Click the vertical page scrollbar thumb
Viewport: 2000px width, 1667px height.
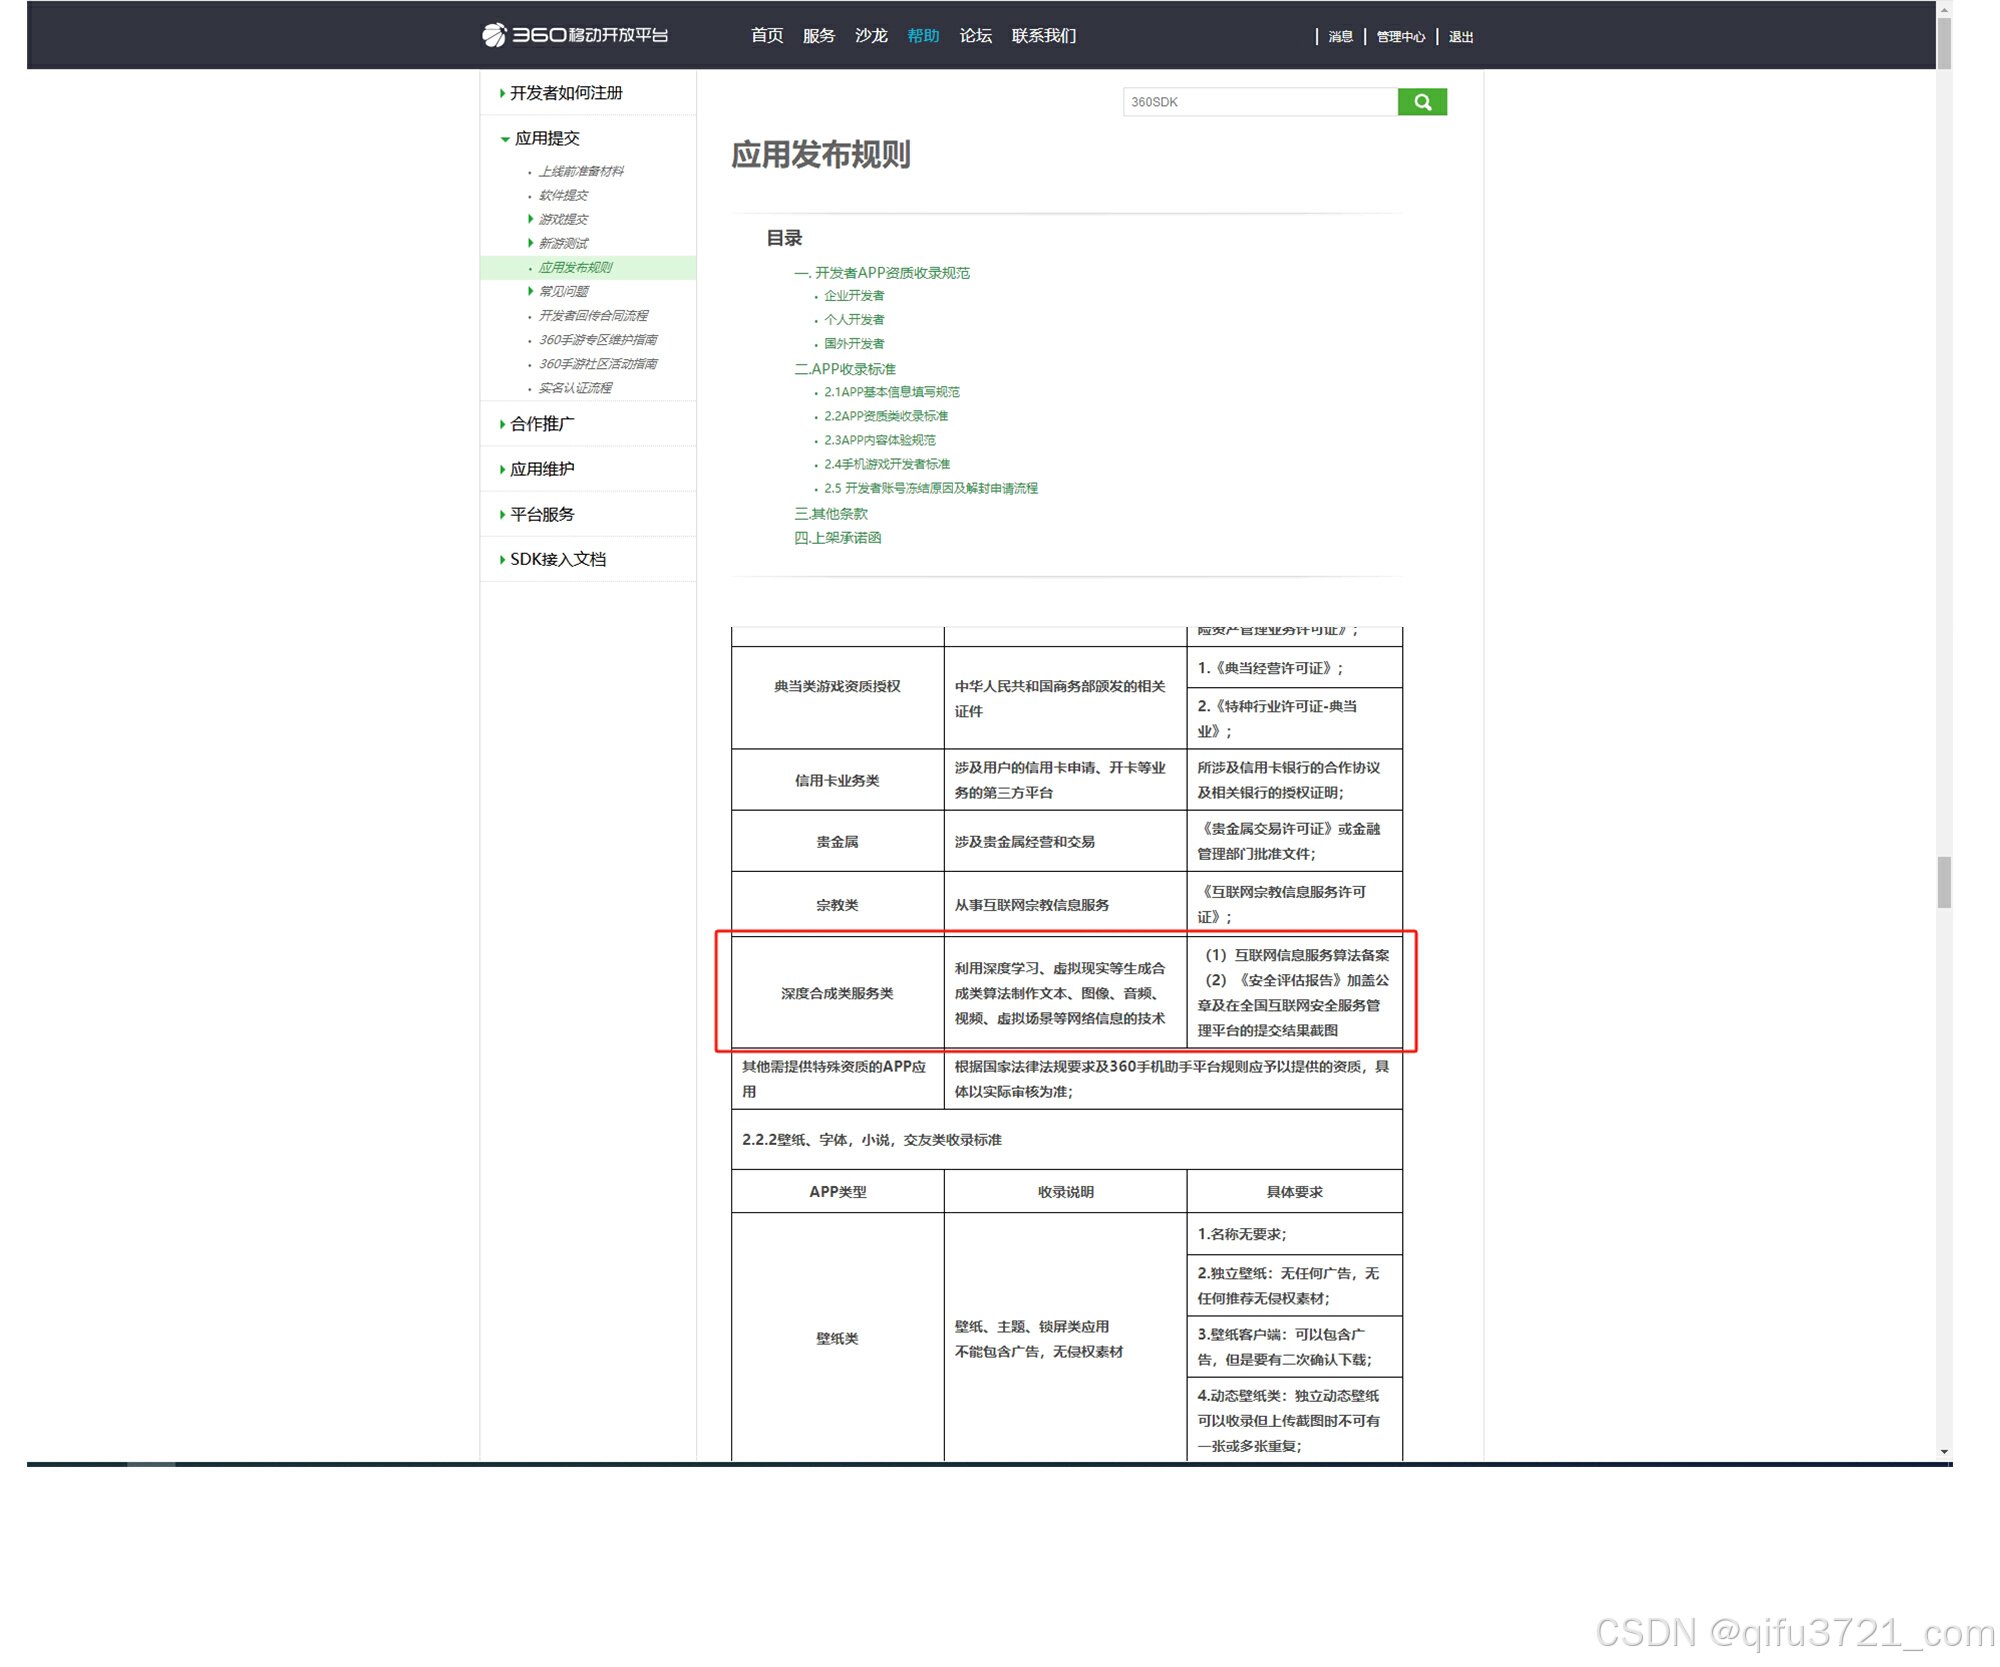click(1943, 881)
